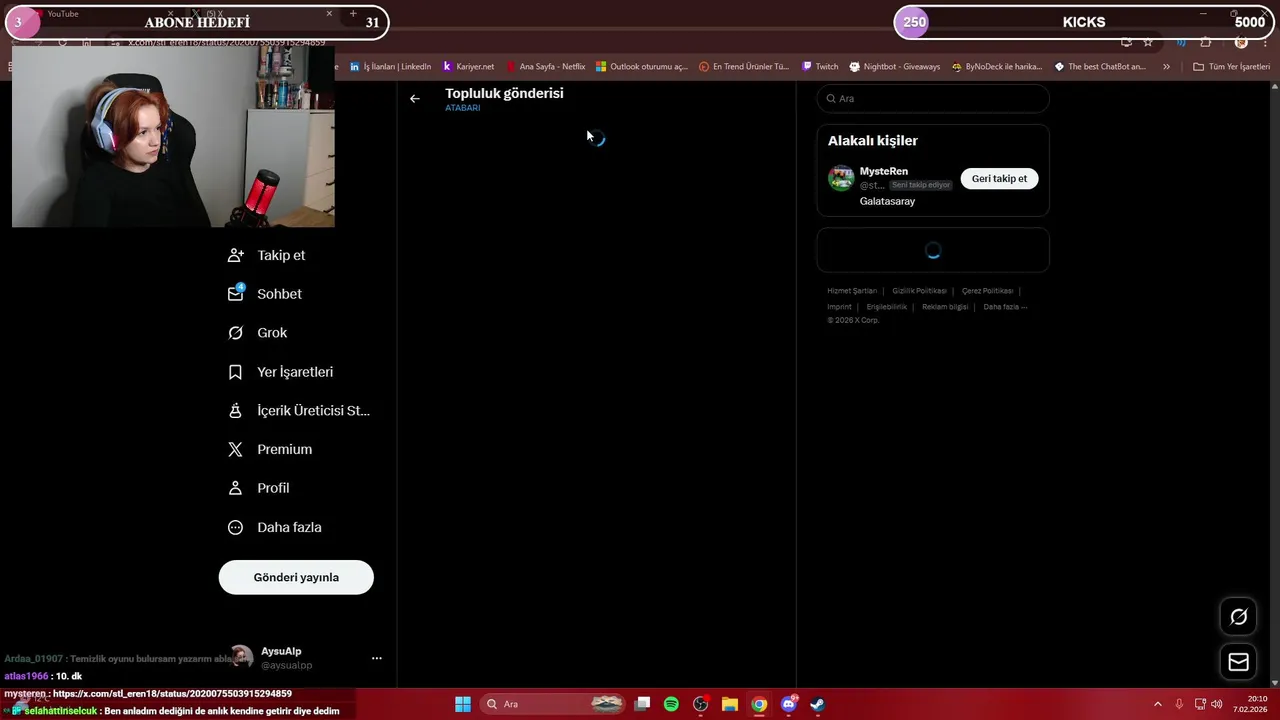The image size is (1280, 720).
Task: Open Discord from the taskbar
Action: coord(788,704)
